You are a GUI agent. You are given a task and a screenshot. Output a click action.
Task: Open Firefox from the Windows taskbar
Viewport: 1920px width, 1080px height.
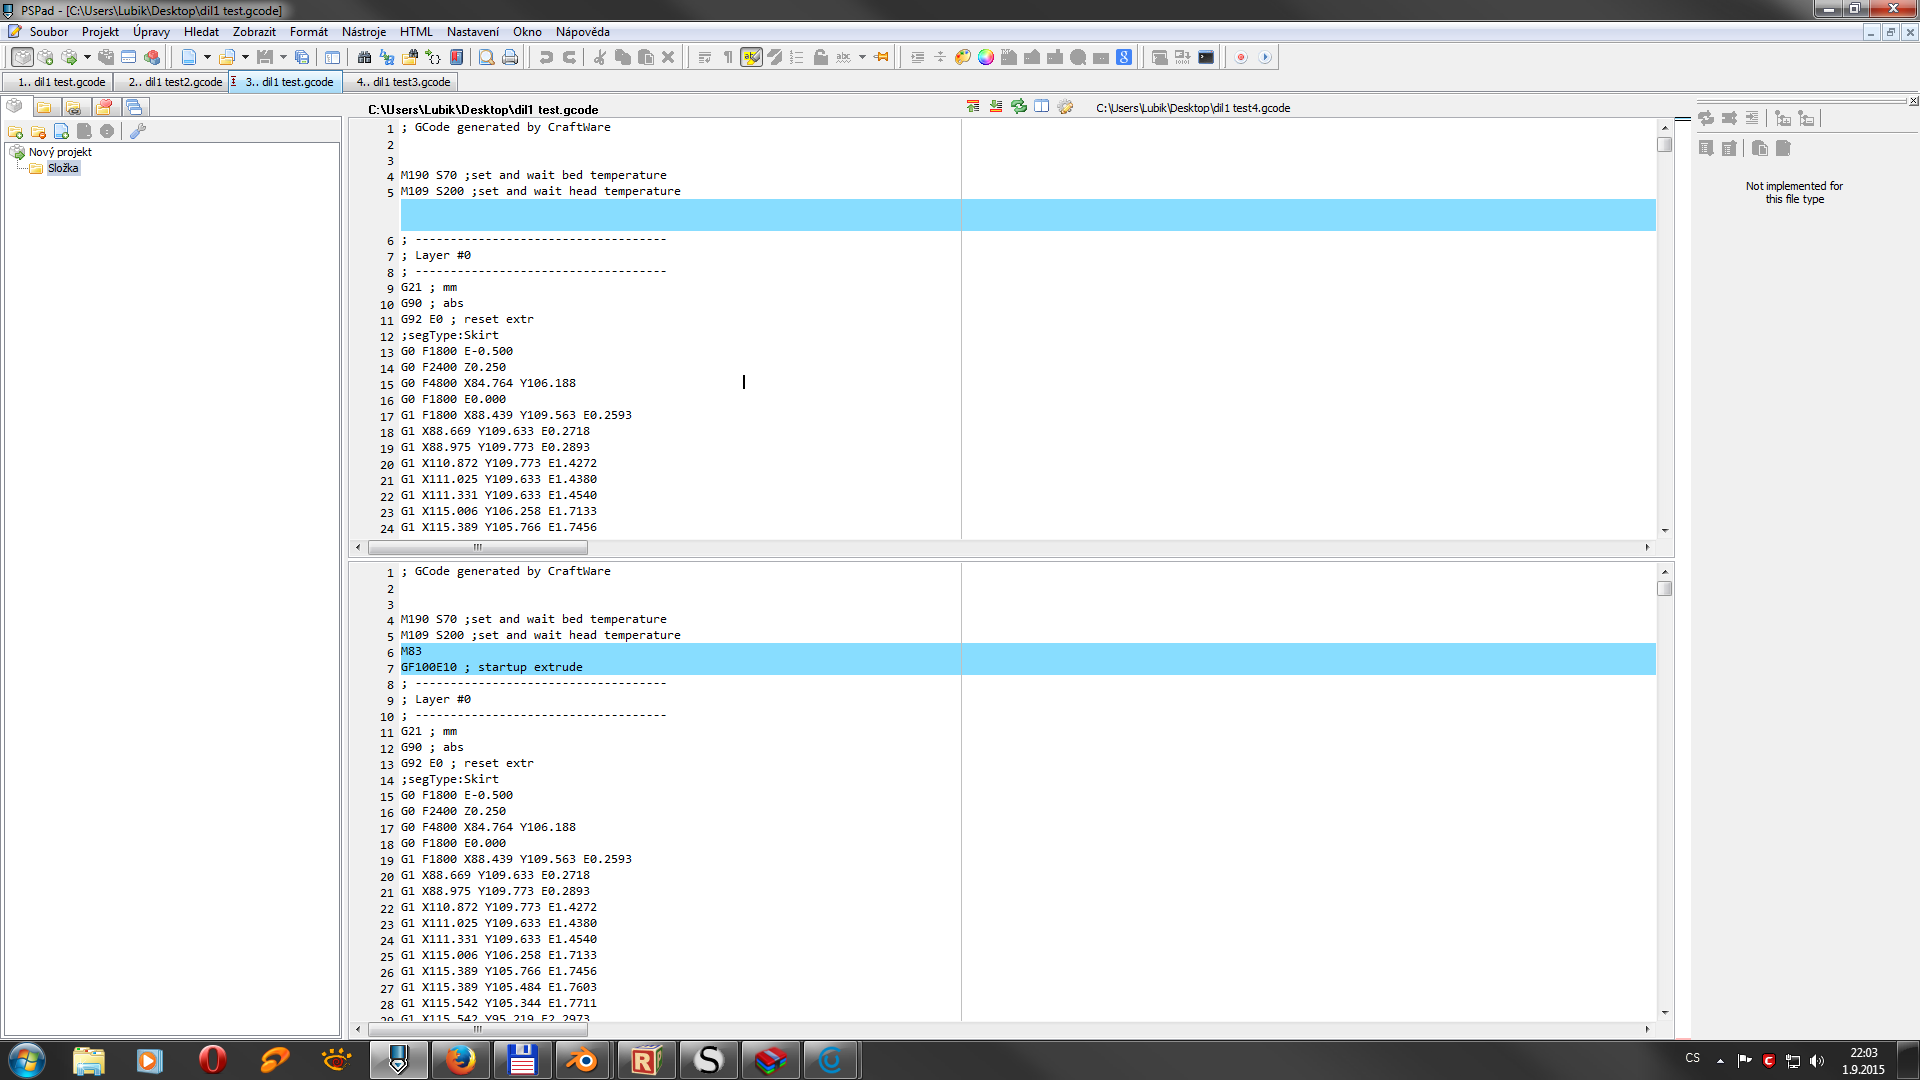(460, 1059)
